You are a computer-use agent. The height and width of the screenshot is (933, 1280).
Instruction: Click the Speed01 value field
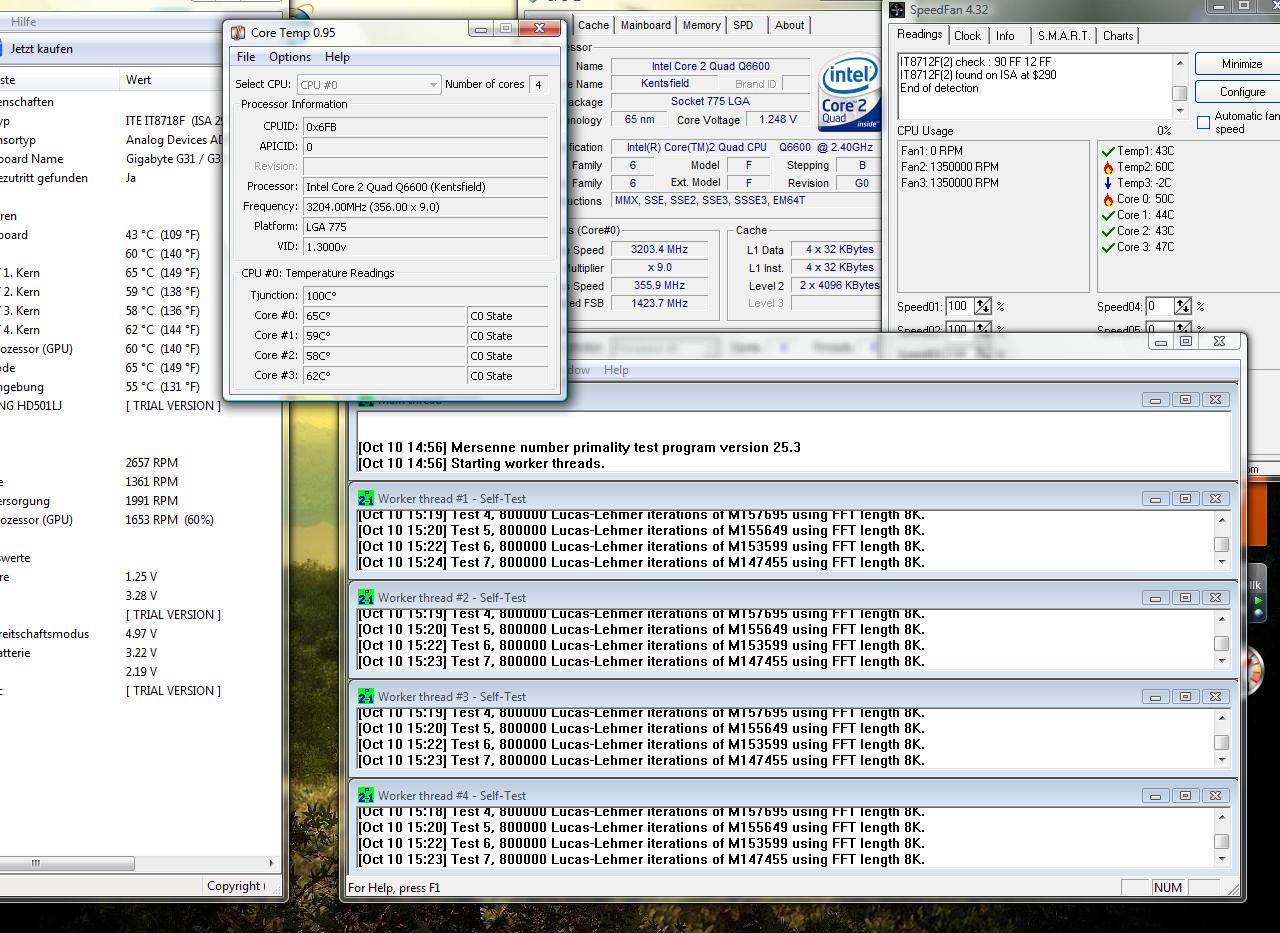[x=959, y=307]
